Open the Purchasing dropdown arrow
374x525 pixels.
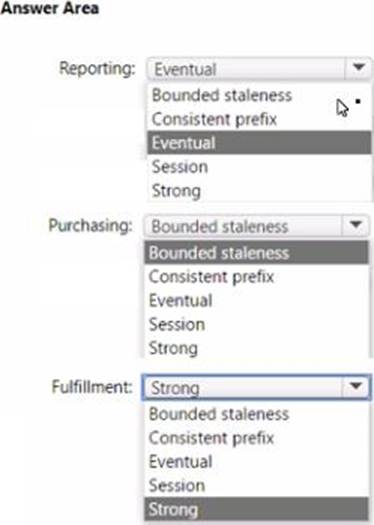pyautogui.click(x=356, y=226)
